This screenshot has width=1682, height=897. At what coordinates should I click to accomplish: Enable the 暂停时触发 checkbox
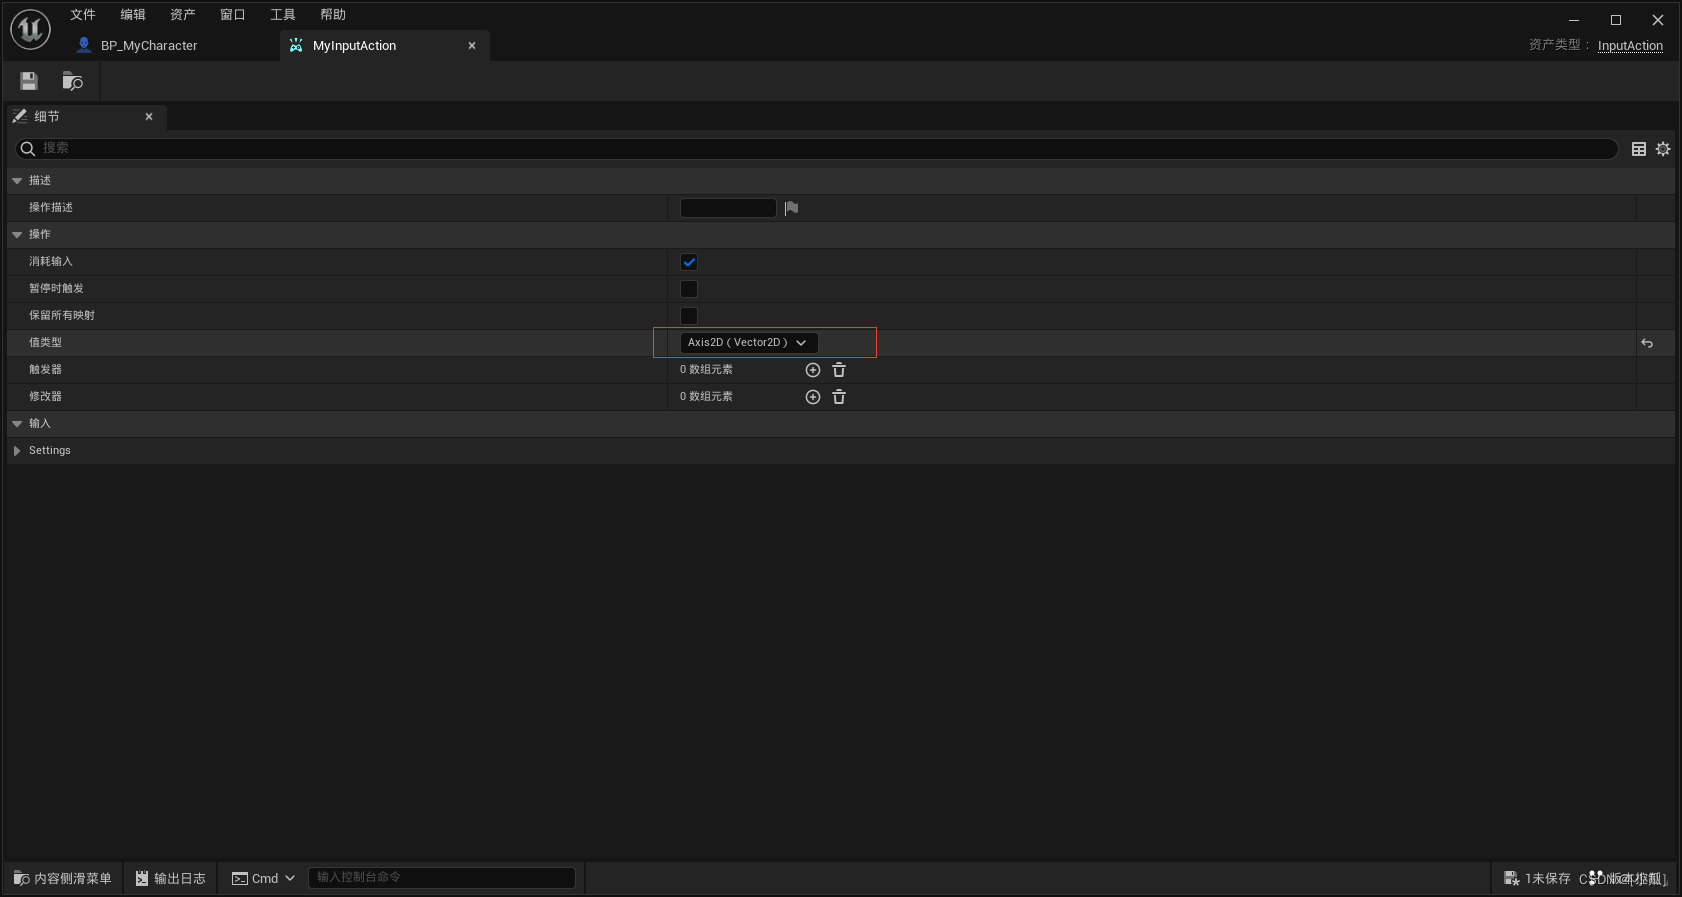[x=689, y=289]
